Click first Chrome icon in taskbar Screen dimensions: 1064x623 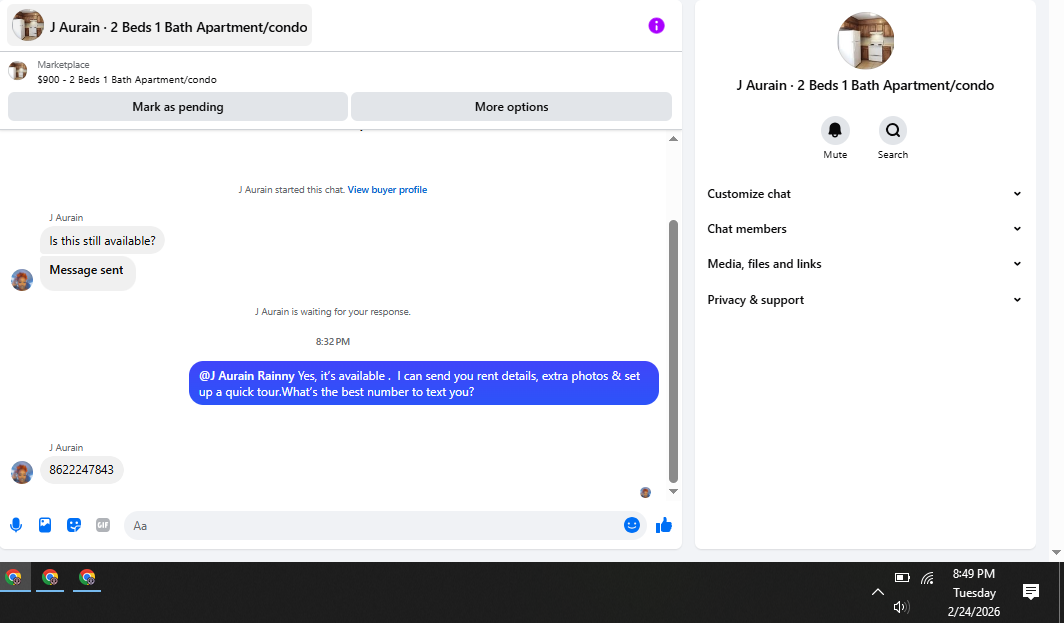(x=14, y=578)
